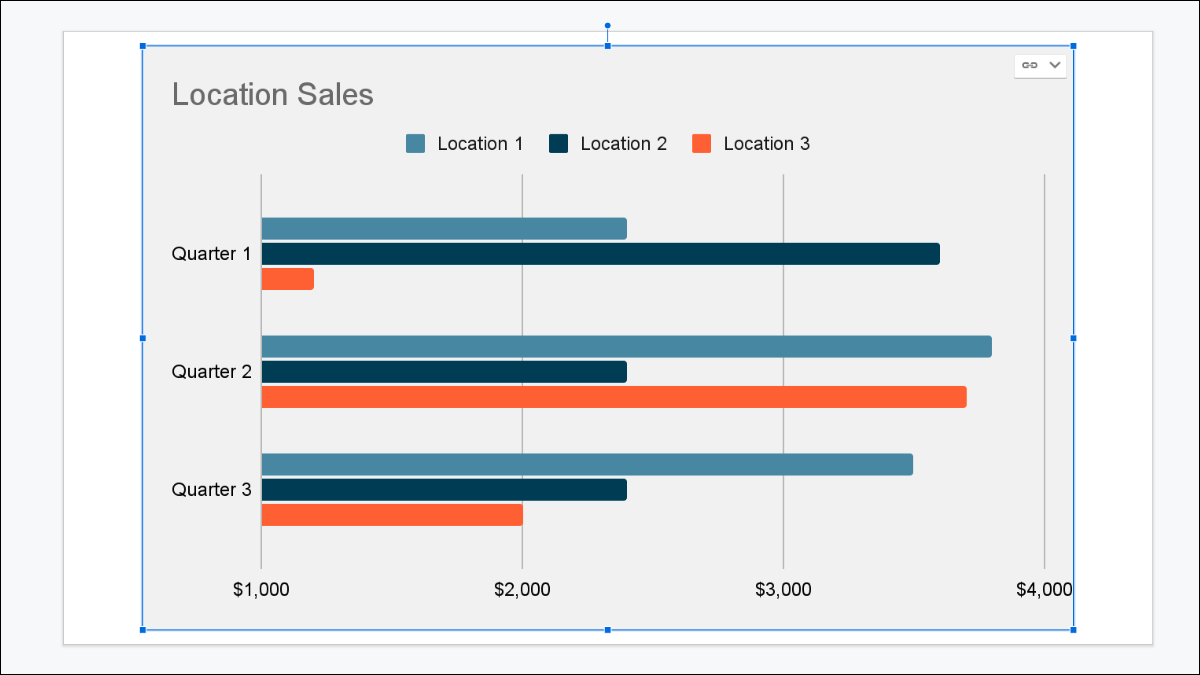Viewport: 1200px width, 675px height.
Task: Click the right-middle resize handle
Action: pyautogui.click(x=1073, y=338)
